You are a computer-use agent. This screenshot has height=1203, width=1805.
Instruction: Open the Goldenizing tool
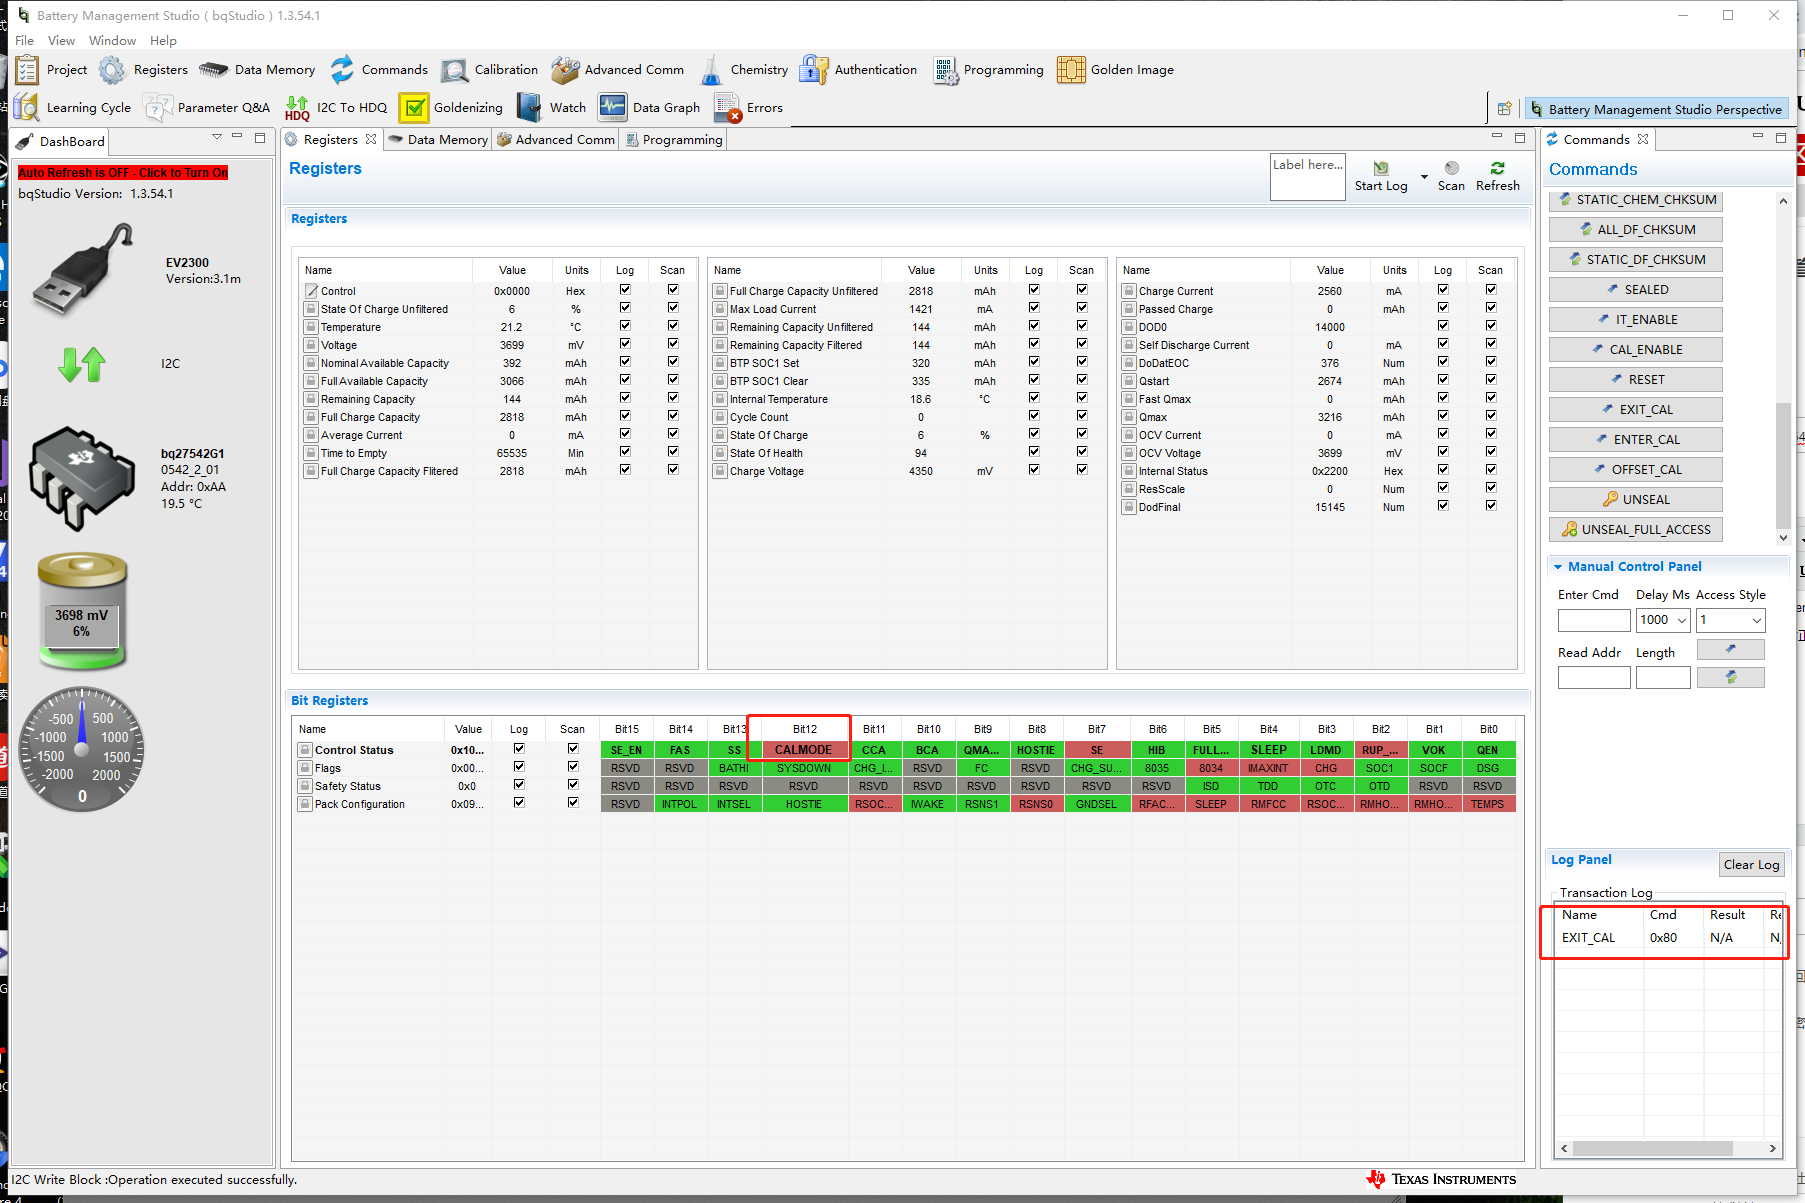(x=413, y=108)
